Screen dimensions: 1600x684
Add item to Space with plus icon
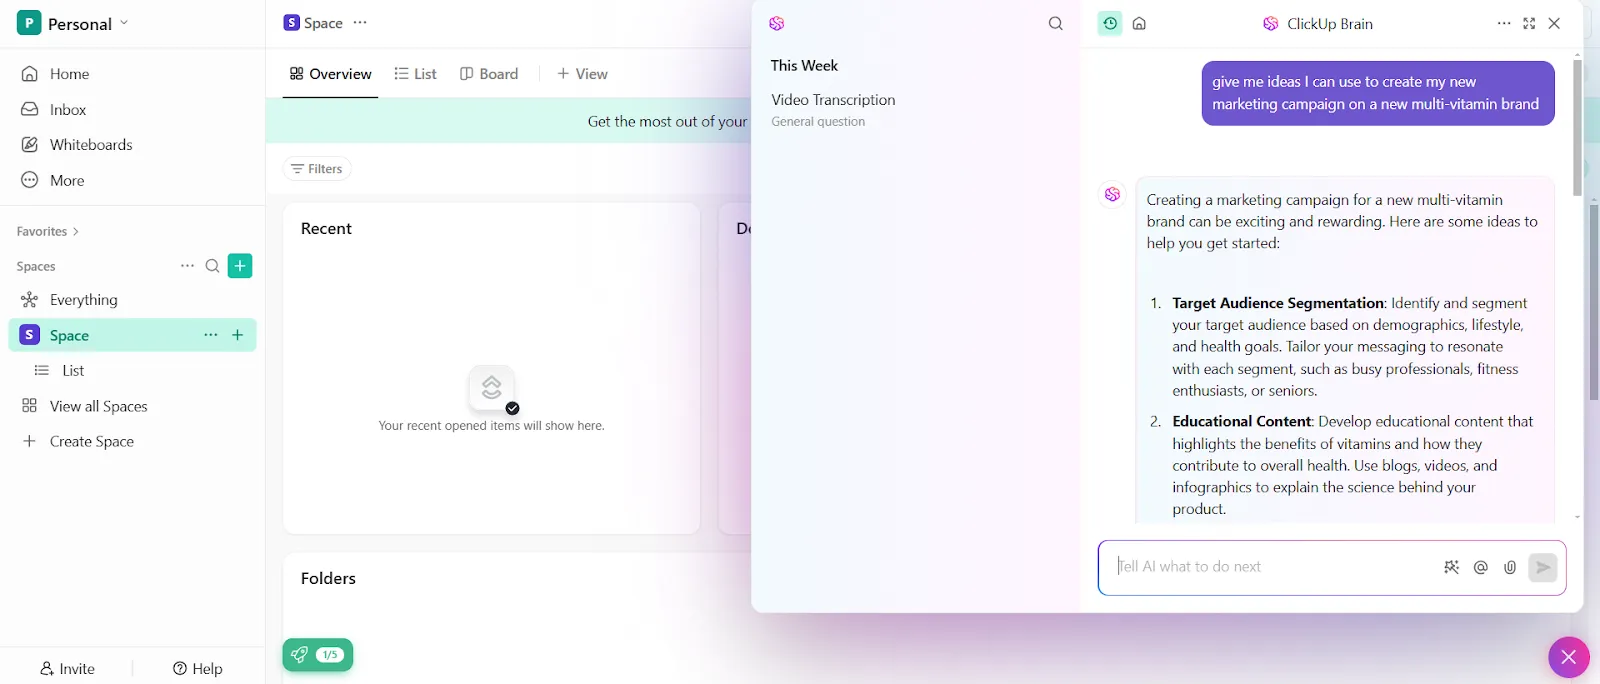[x=238, y=335]
